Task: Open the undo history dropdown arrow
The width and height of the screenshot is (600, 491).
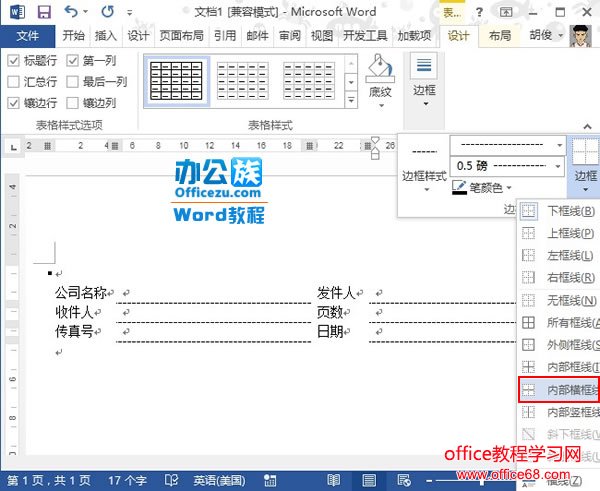Action: point(85,12)
